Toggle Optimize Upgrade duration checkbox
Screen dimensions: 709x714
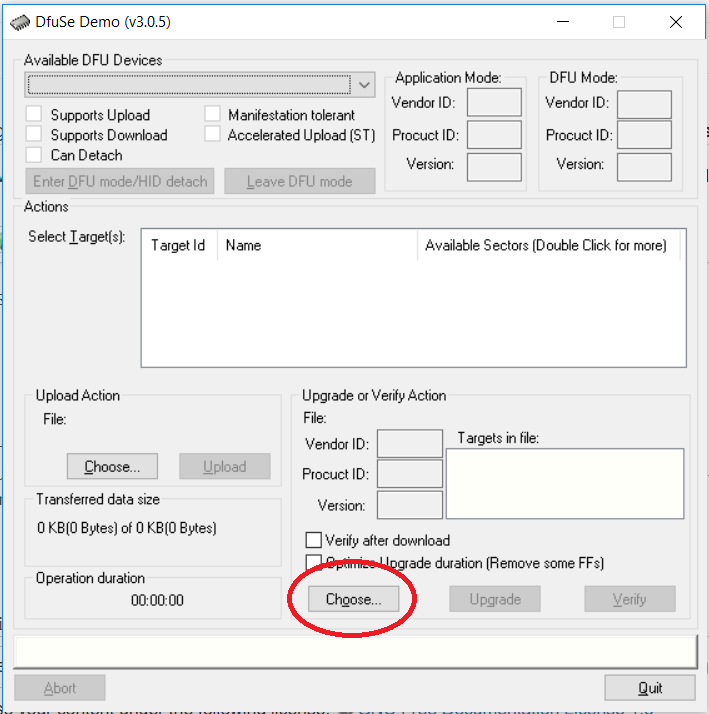[314, 563]
